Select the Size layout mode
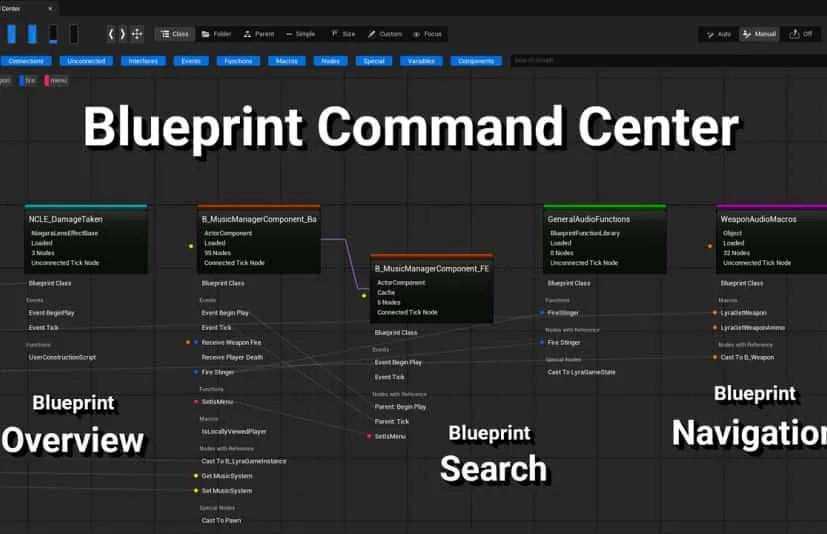Image resolution: width=827 pixels, height=534 pixels. coord(343,34)
